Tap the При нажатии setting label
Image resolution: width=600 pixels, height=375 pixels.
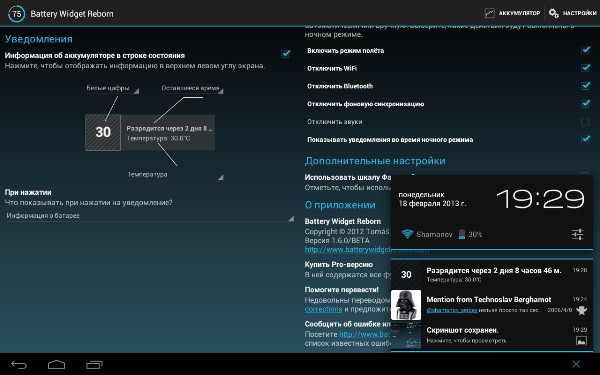point(28,192)
